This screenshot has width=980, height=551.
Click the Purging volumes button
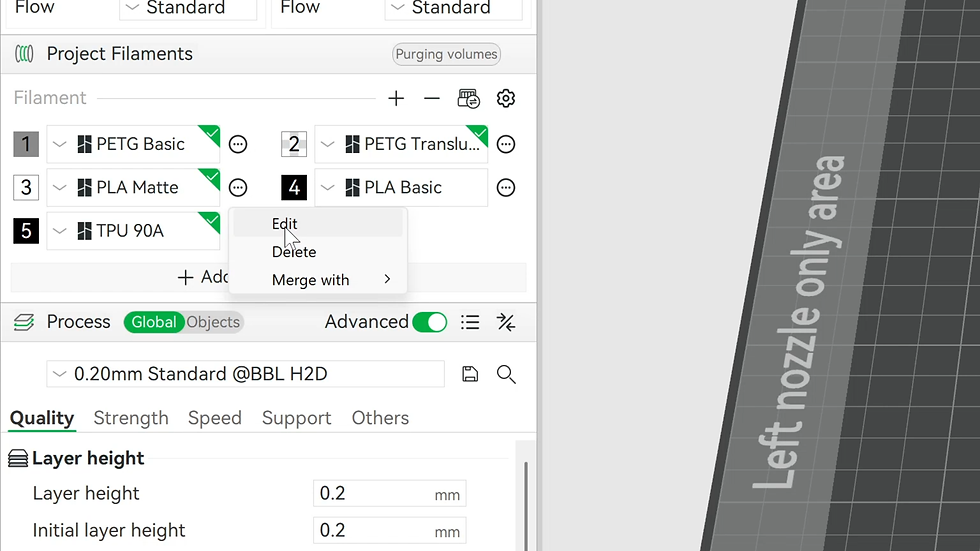coord(446,54)
